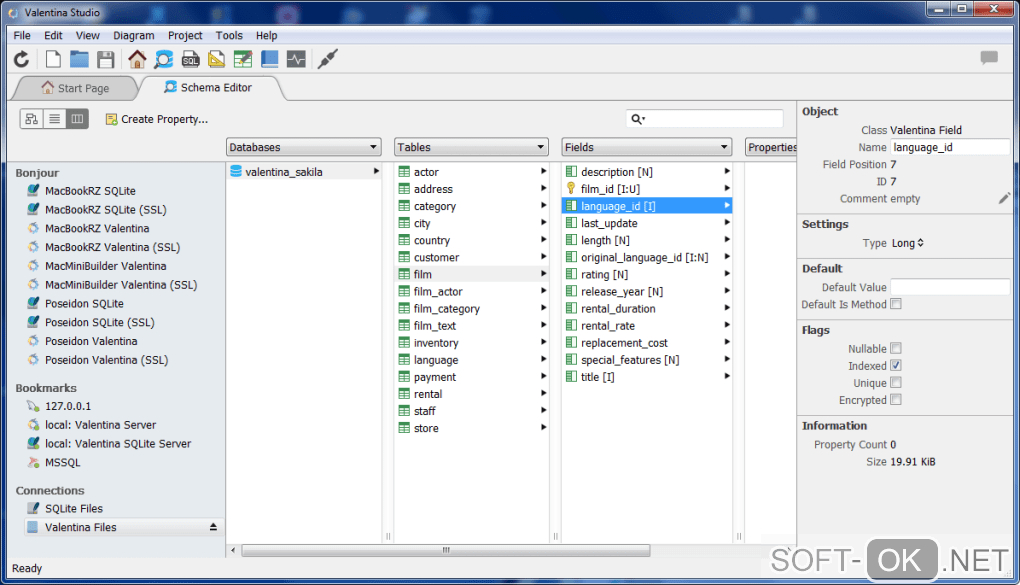Click the New document toolbar icon
The height and width of the screenshot is (585, 1020).
[x=53, y=60]
